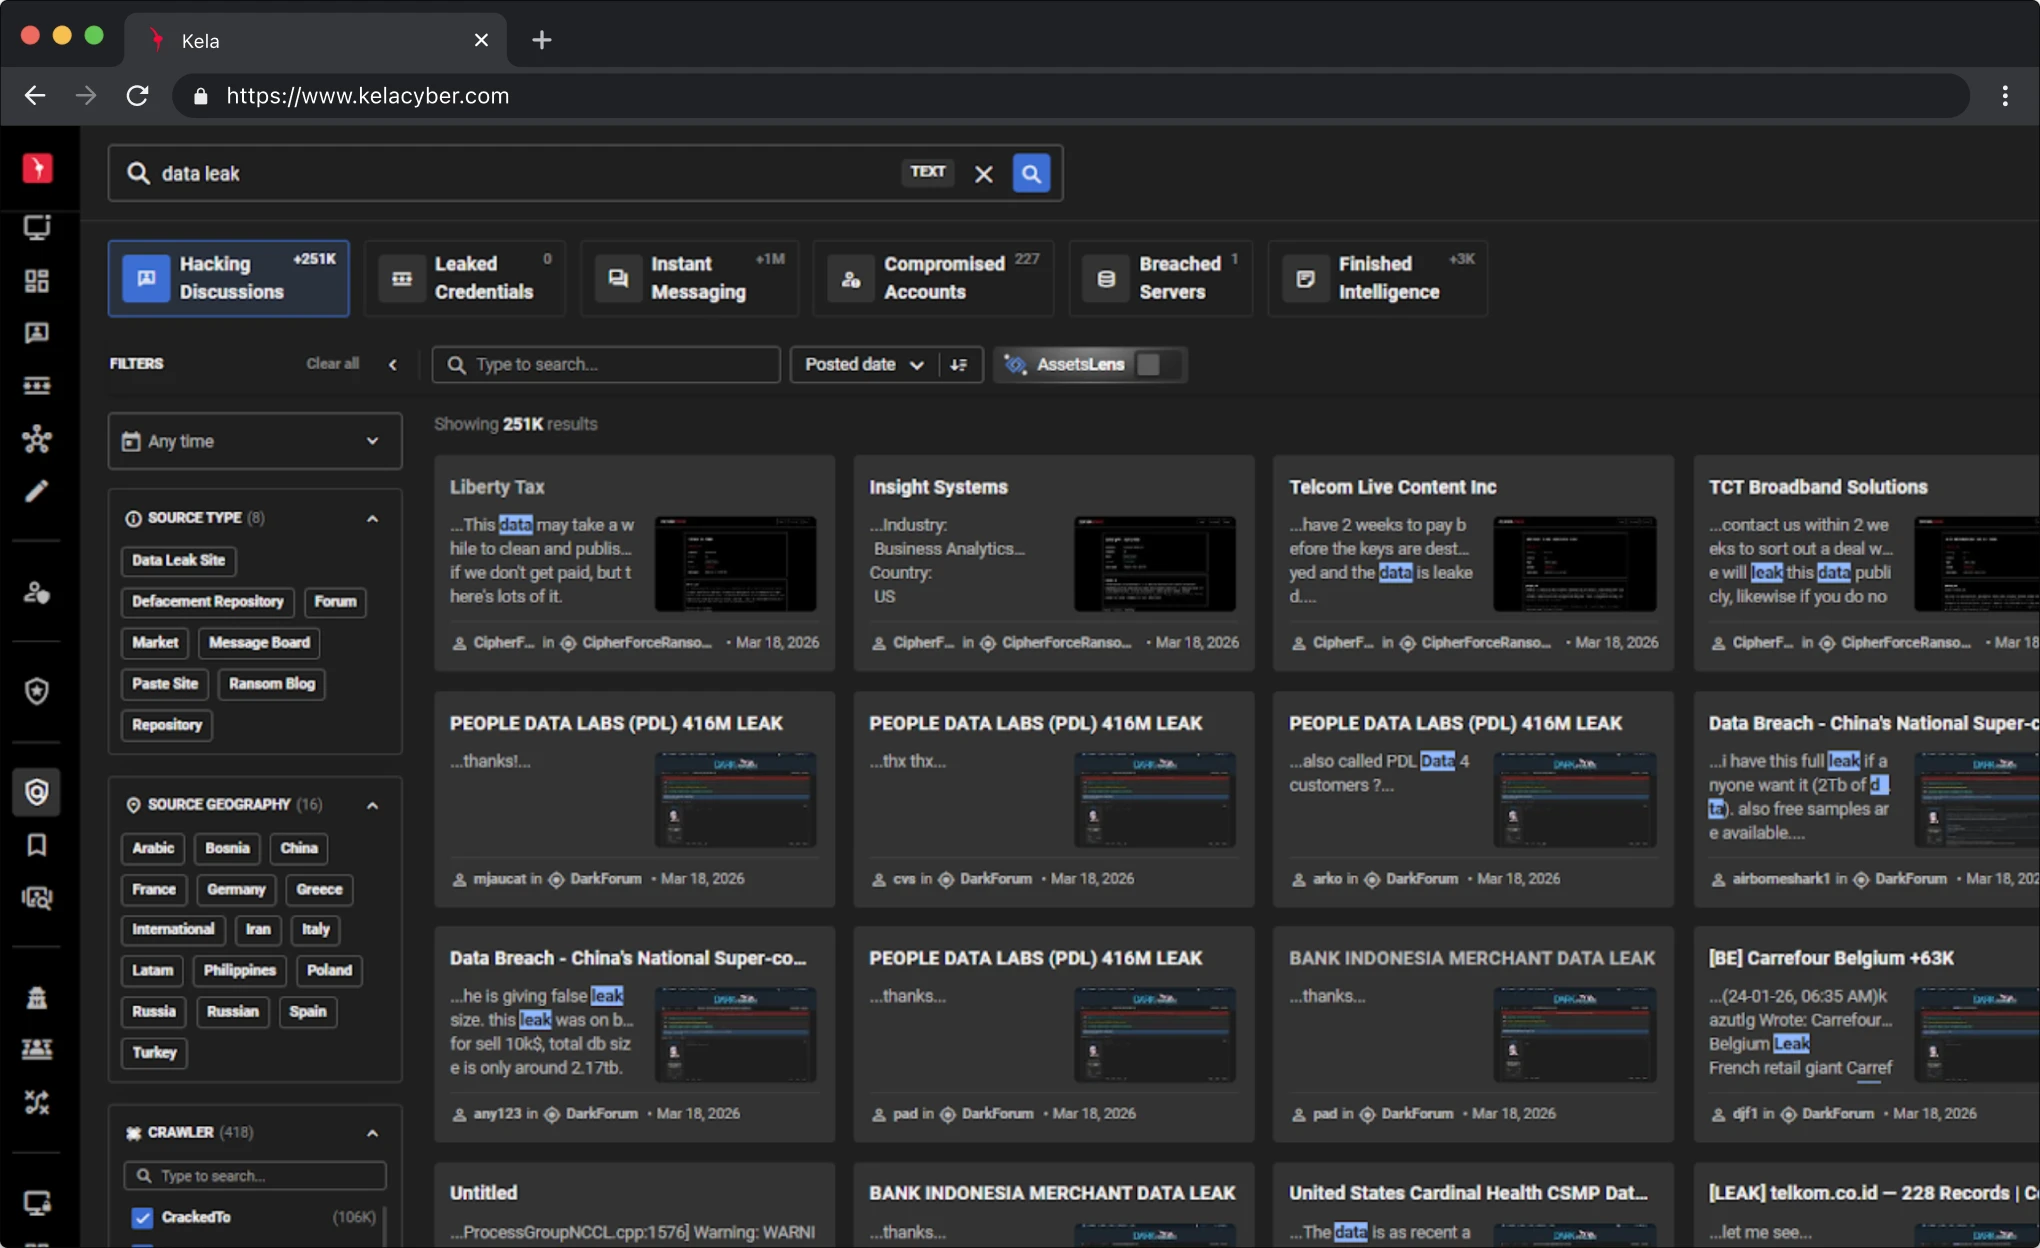Screen dimensions: 2040x1248
Task: Click the Kela logo in sidebar
Action: click(x=37, y=168)
